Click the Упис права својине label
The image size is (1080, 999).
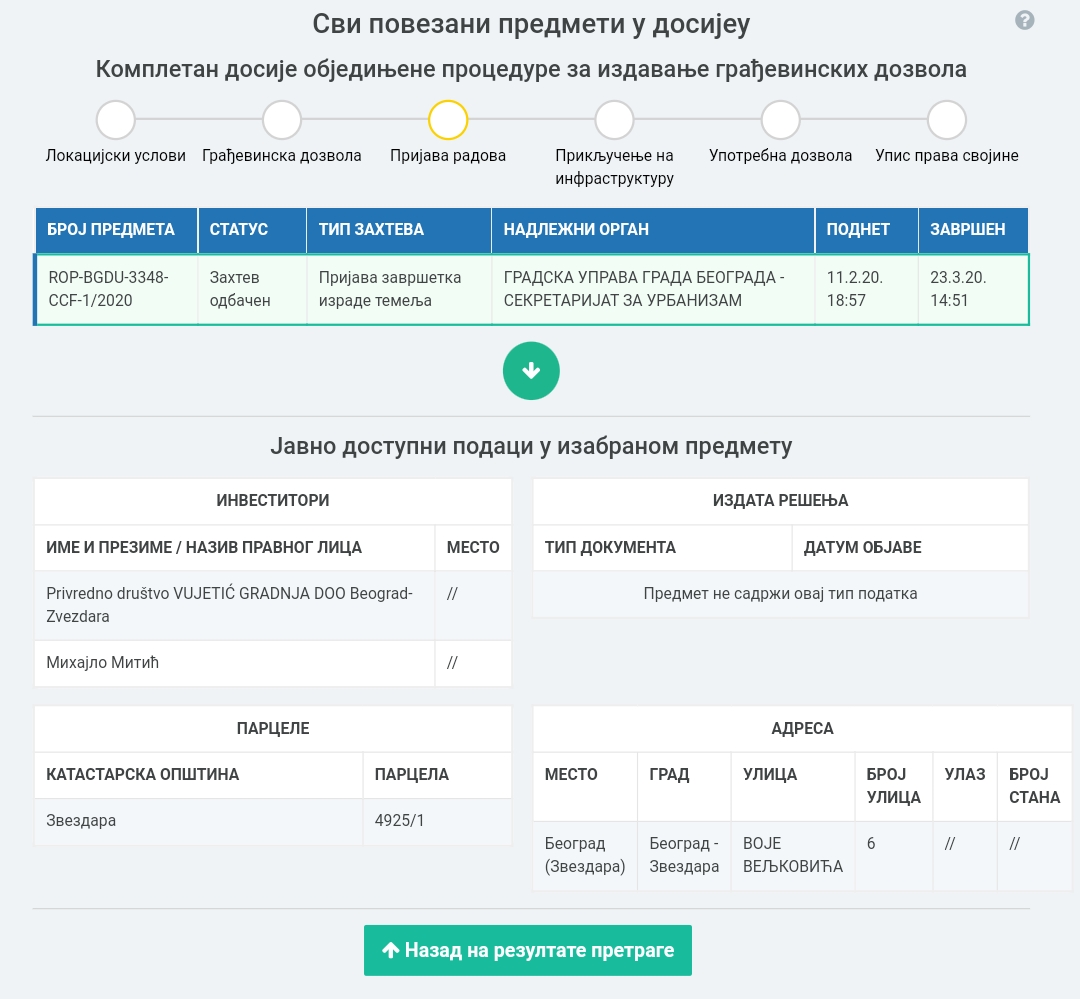click(947, 156)
